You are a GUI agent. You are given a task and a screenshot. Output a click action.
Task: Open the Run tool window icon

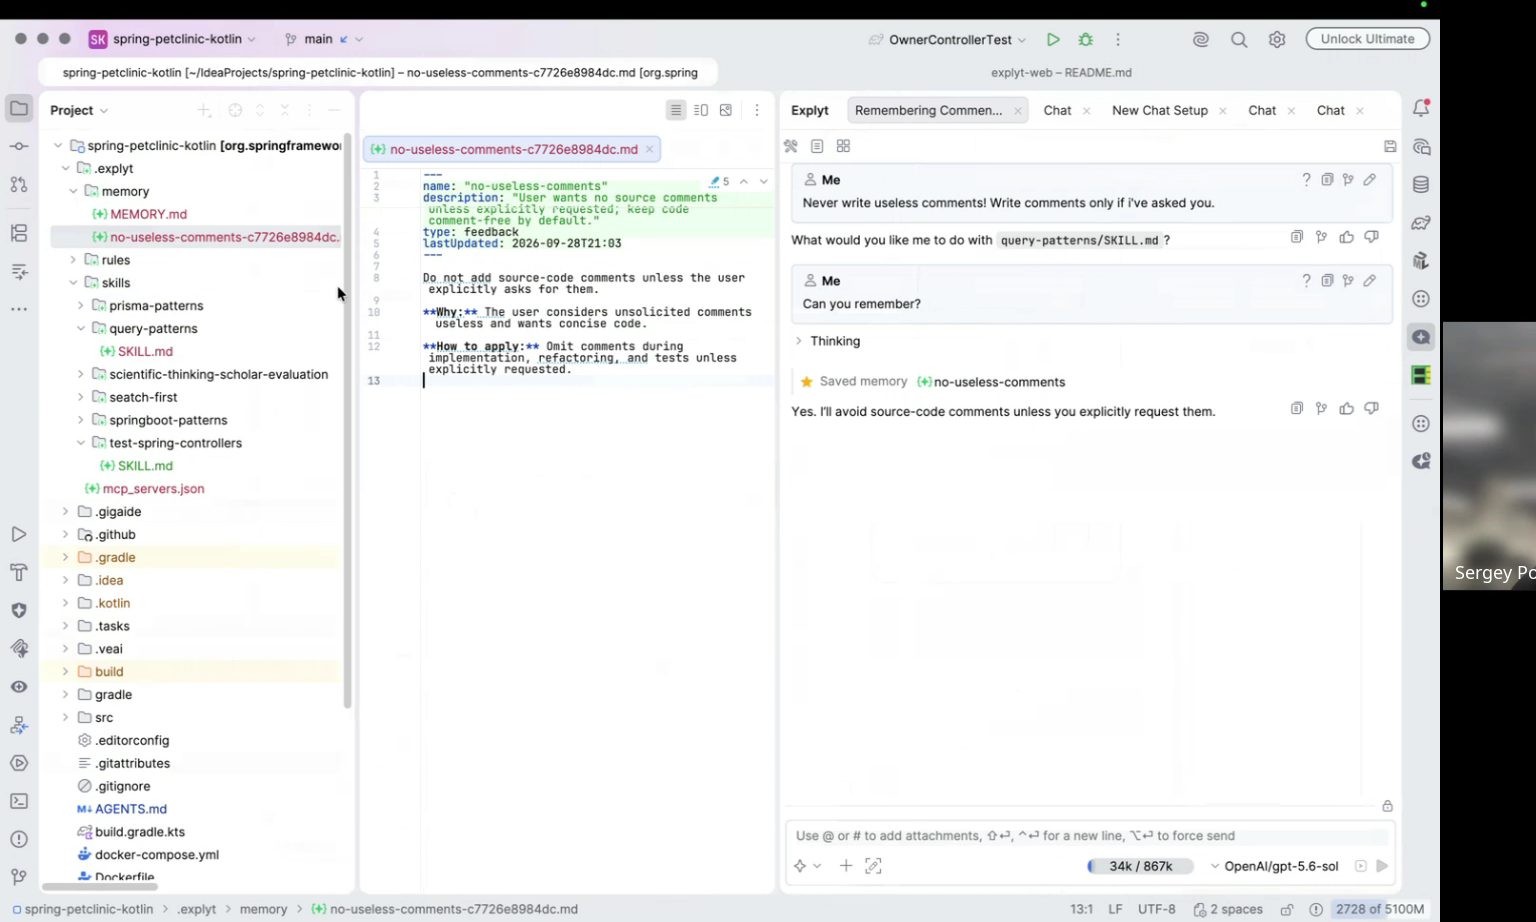pyautogui.click(x=19, y=534)
